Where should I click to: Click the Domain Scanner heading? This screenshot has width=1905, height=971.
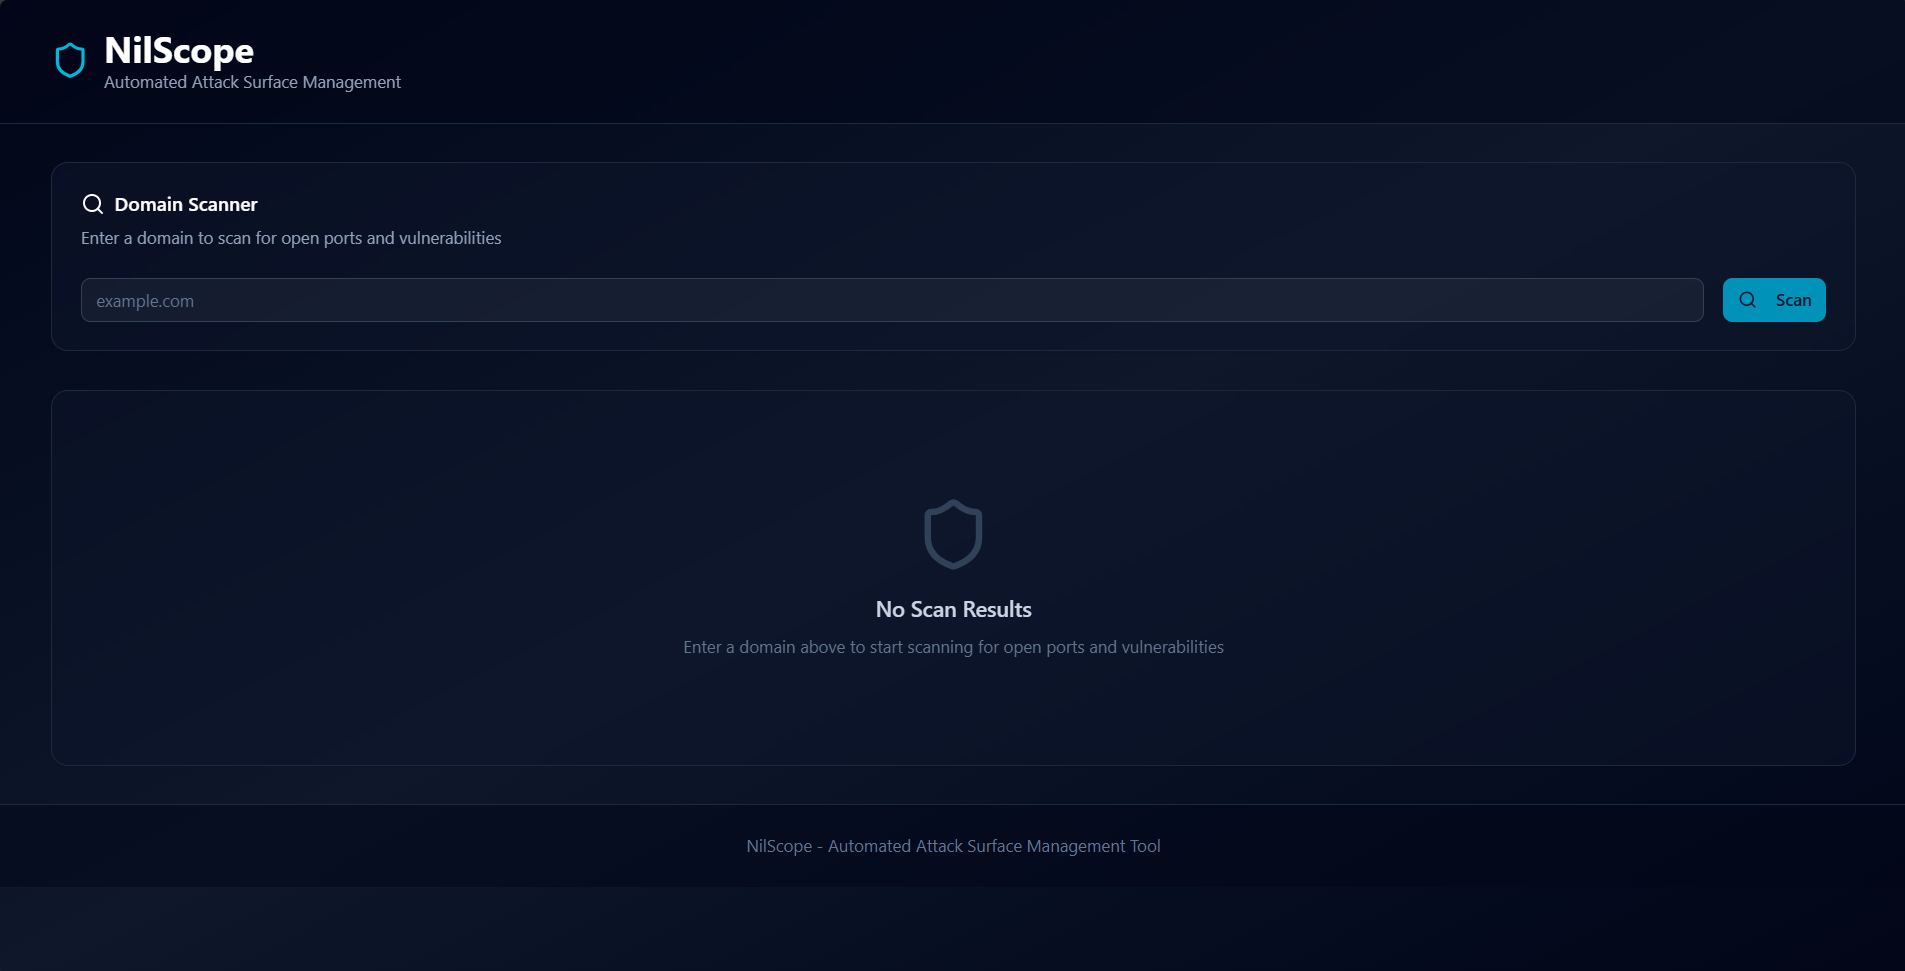pyautogui.click(x=186, y=204)
